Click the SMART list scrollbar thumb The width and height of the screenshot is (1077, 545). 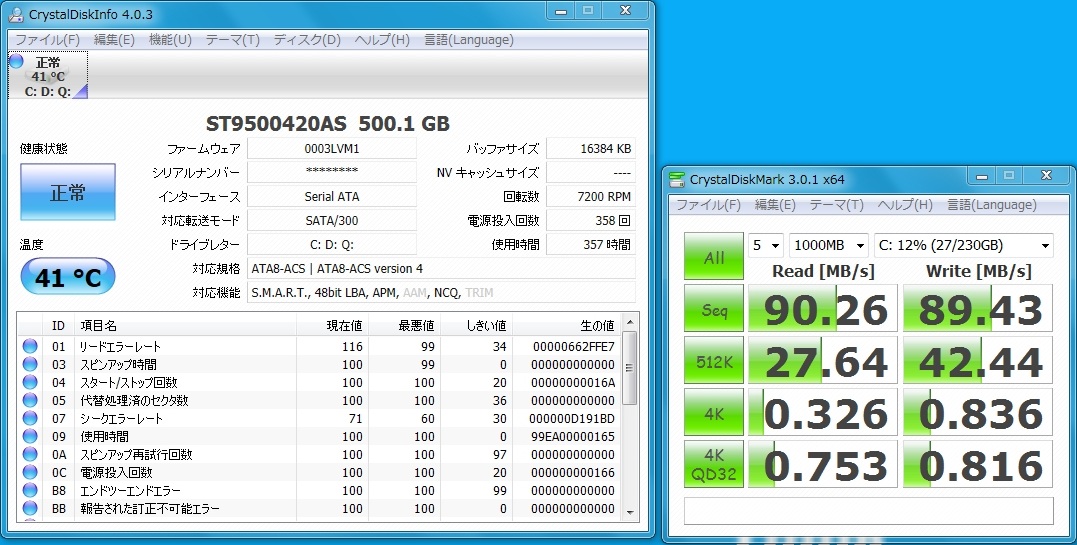pos(630,368)
